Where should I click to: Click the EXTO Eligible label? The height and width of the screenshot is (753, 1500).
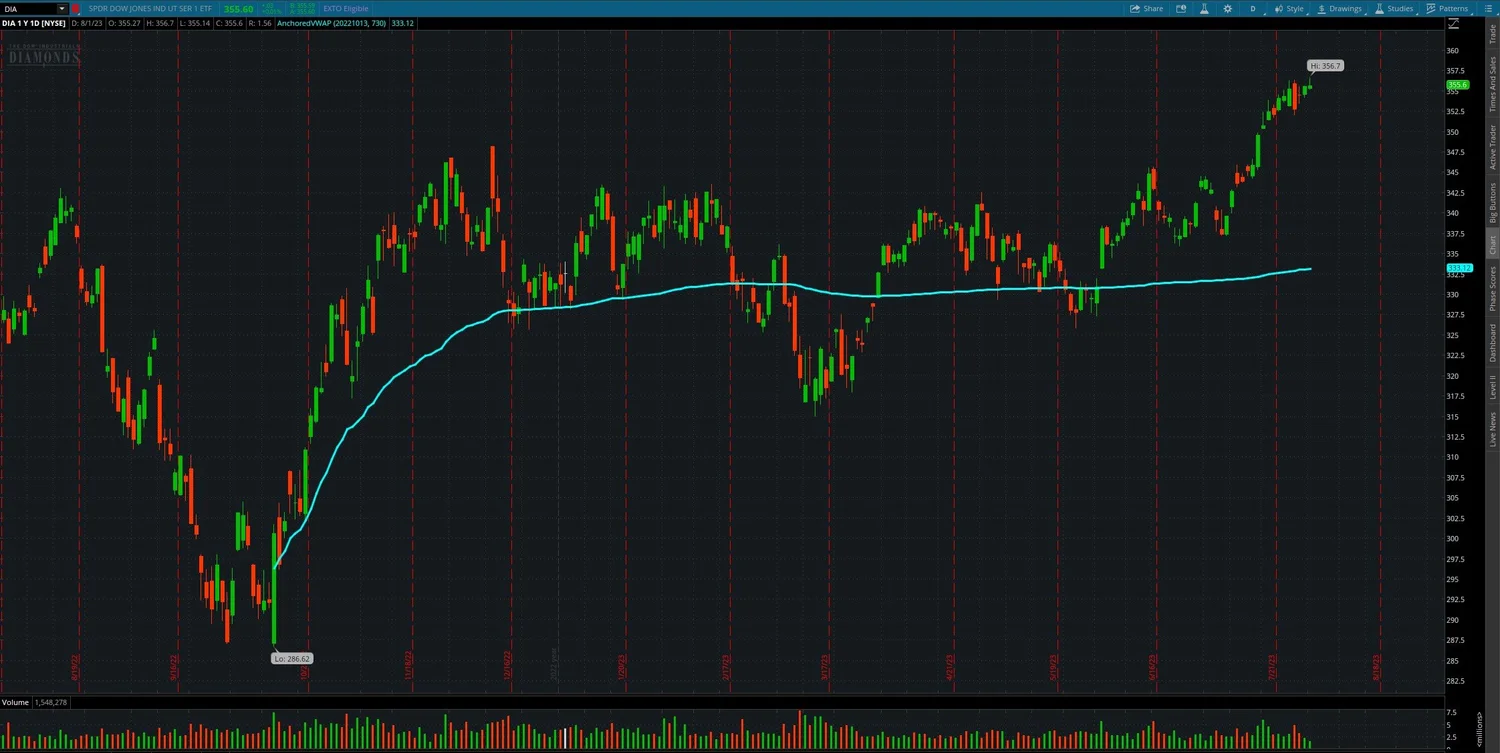(346, 9)
